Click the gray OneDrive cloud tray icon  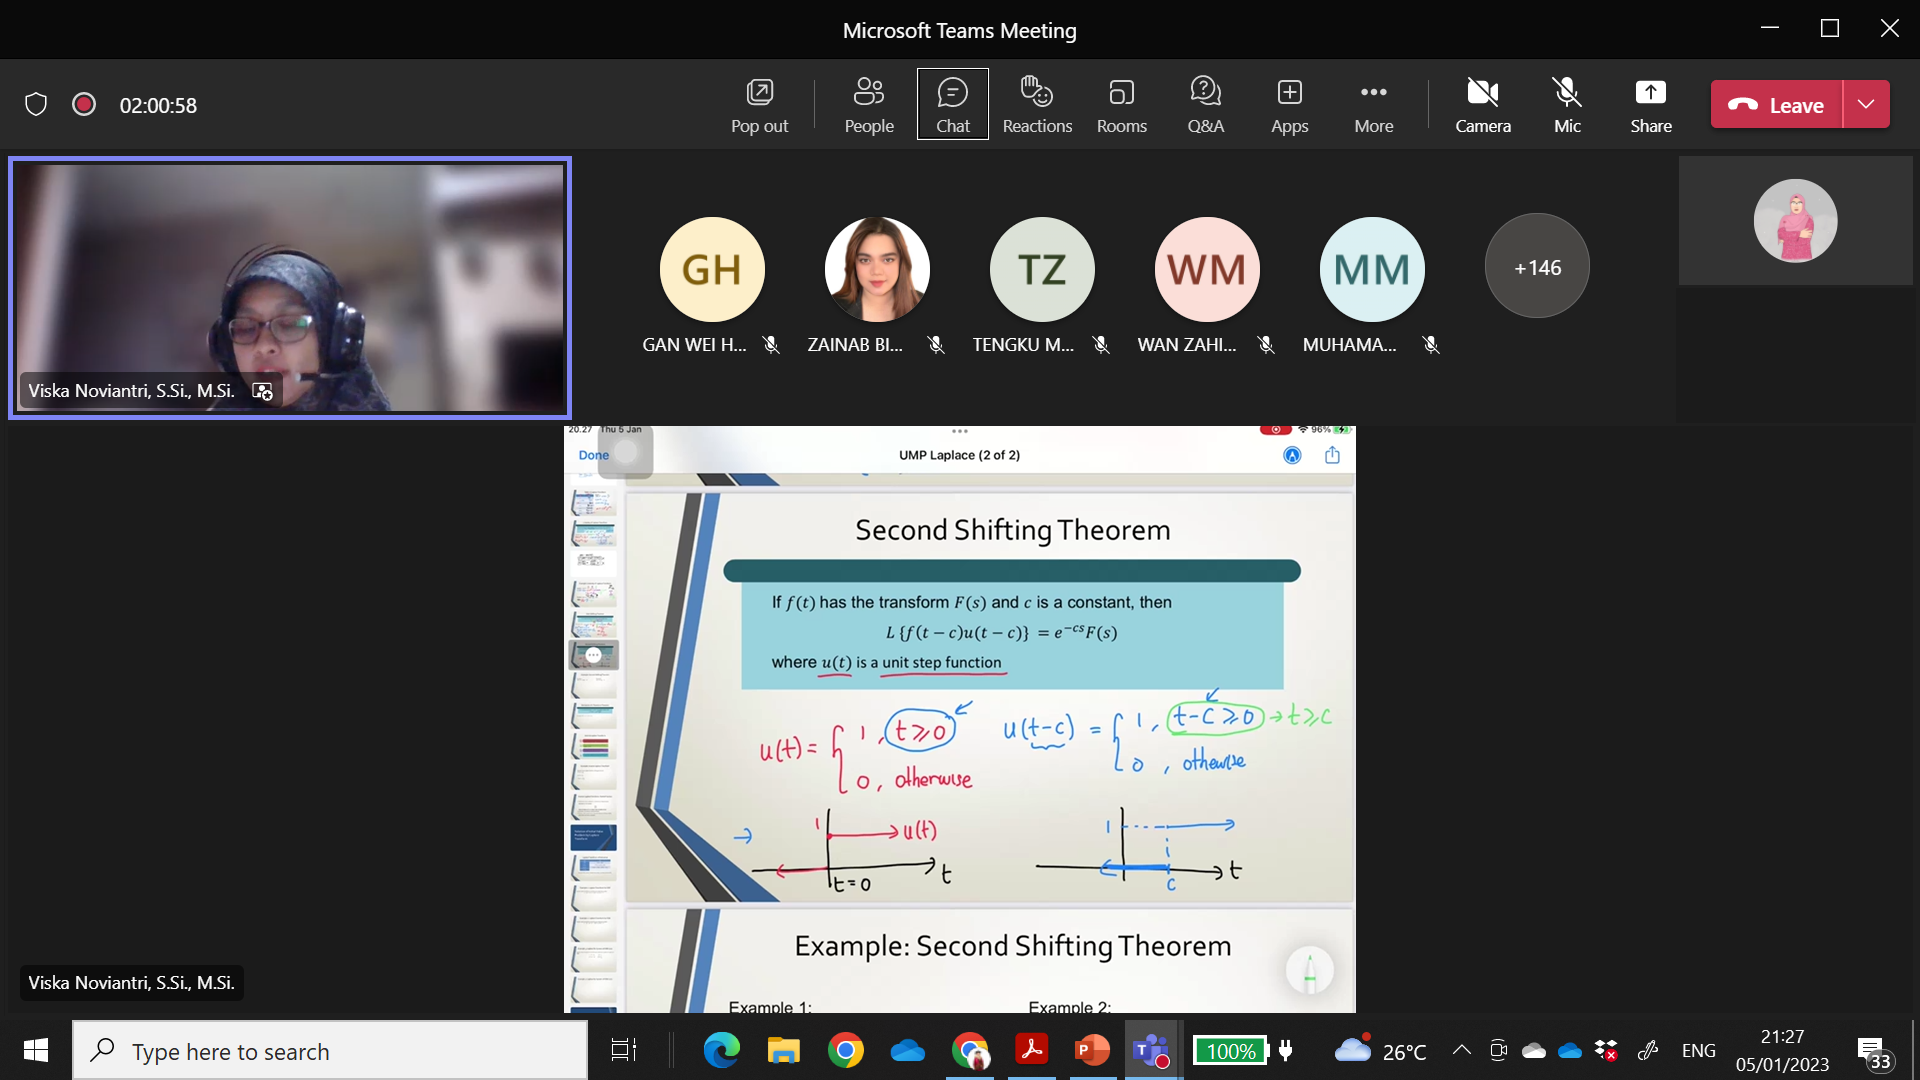pos(1533,1050)
